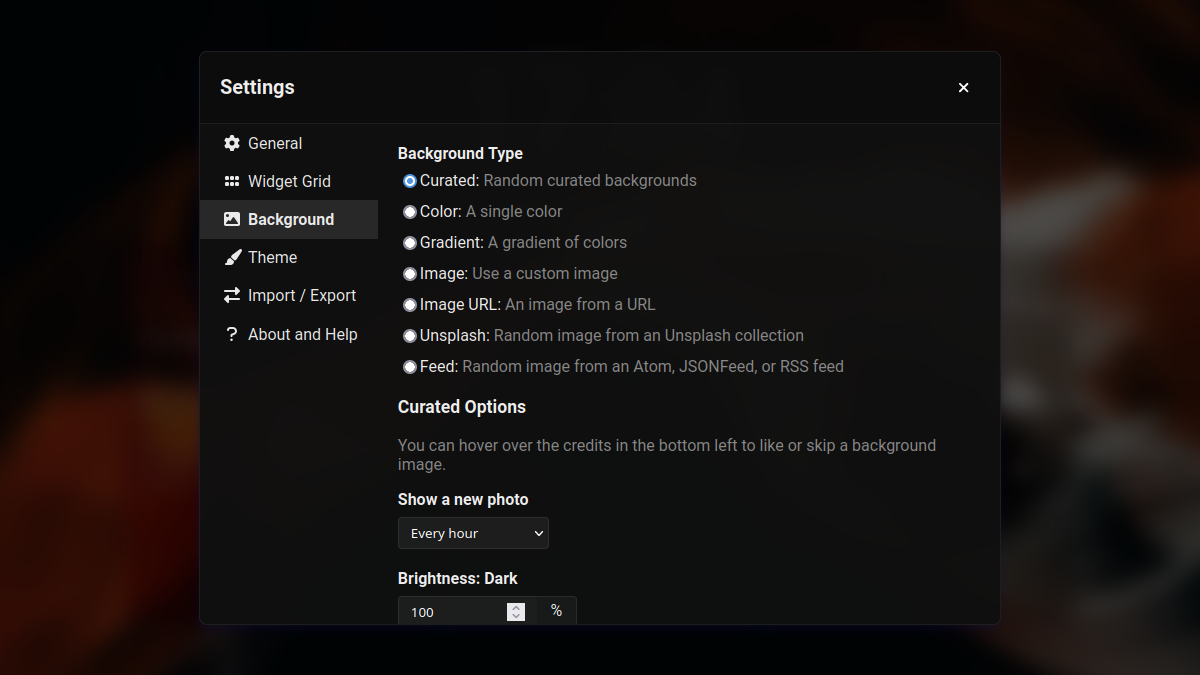Image resolution: width=1200 pixels, height=675 pixels.
Task: Click the Brightness percentage input field
Action: pos(467,612)
